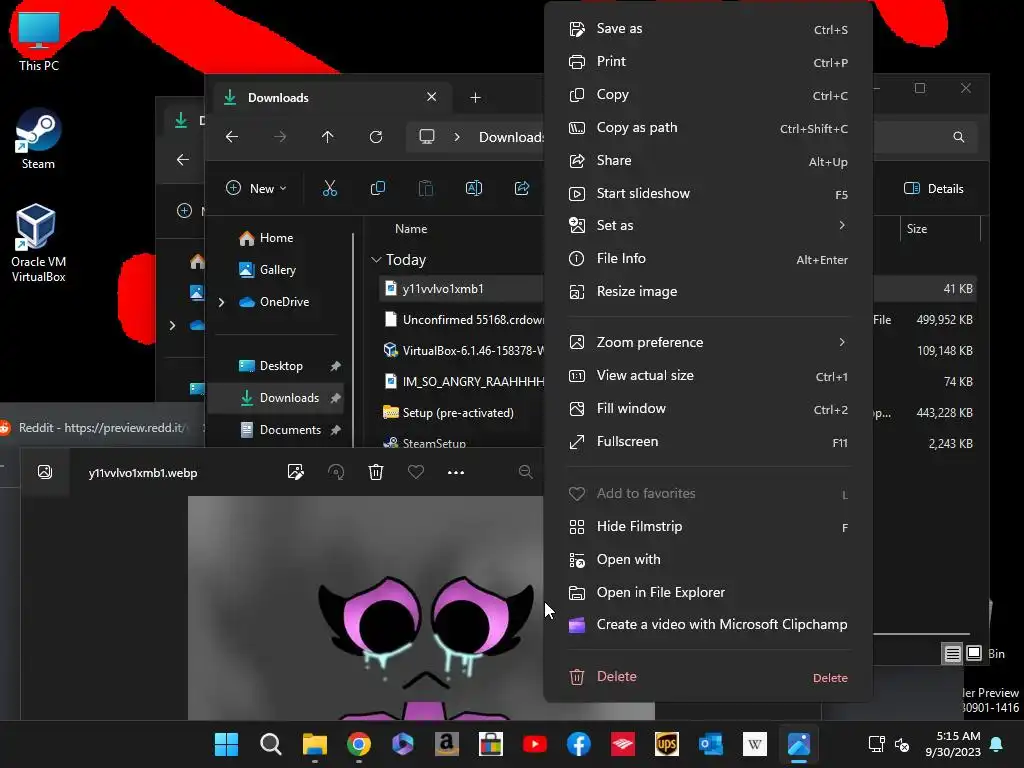The image size is (1024, 768).
Task: Refresh the Downloads folder view
Action: click(376, 136)
